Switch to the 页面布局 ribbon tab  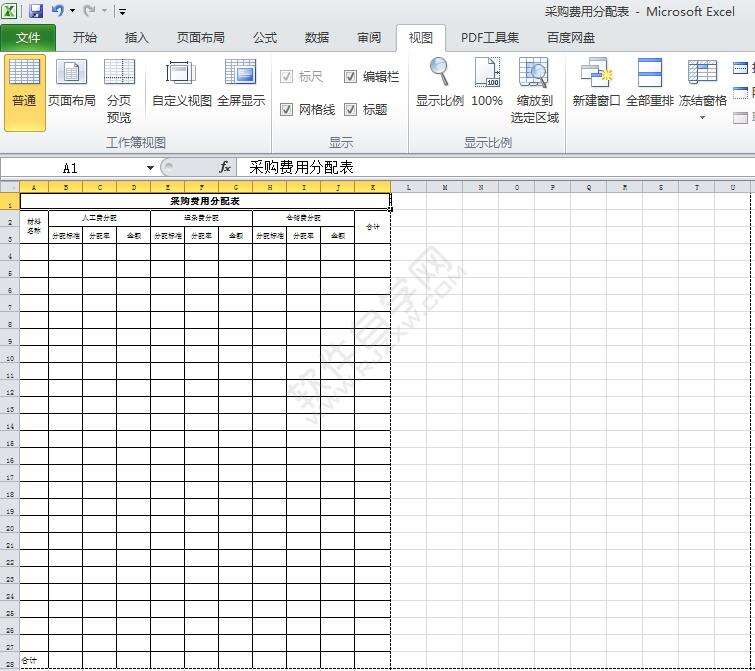(200, 38)
